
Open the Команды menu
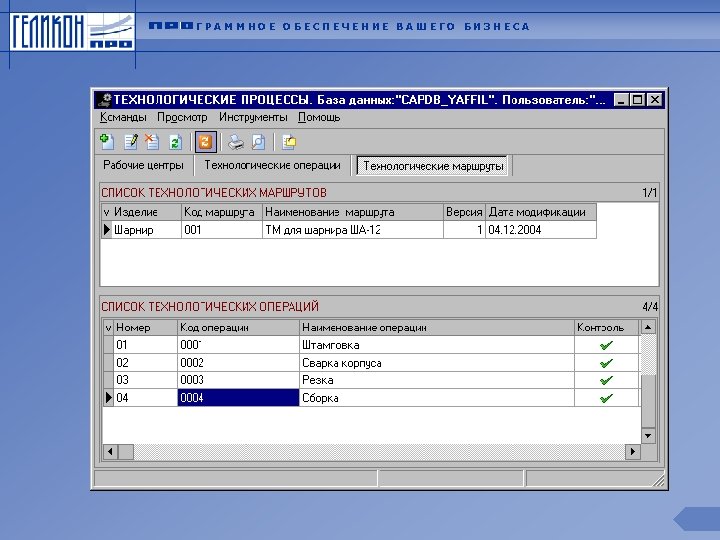[123, 118]
